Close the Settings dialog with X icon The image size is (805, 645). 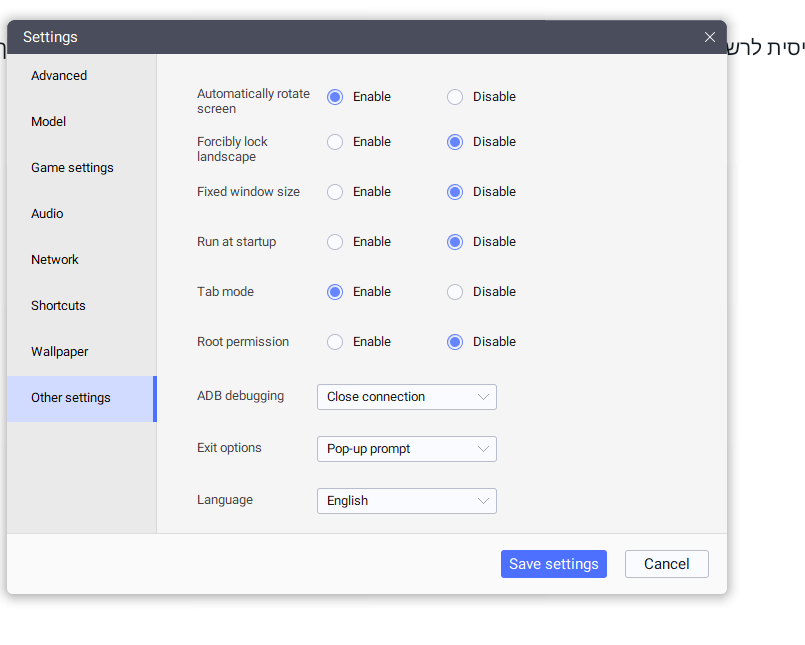point(710,37)
